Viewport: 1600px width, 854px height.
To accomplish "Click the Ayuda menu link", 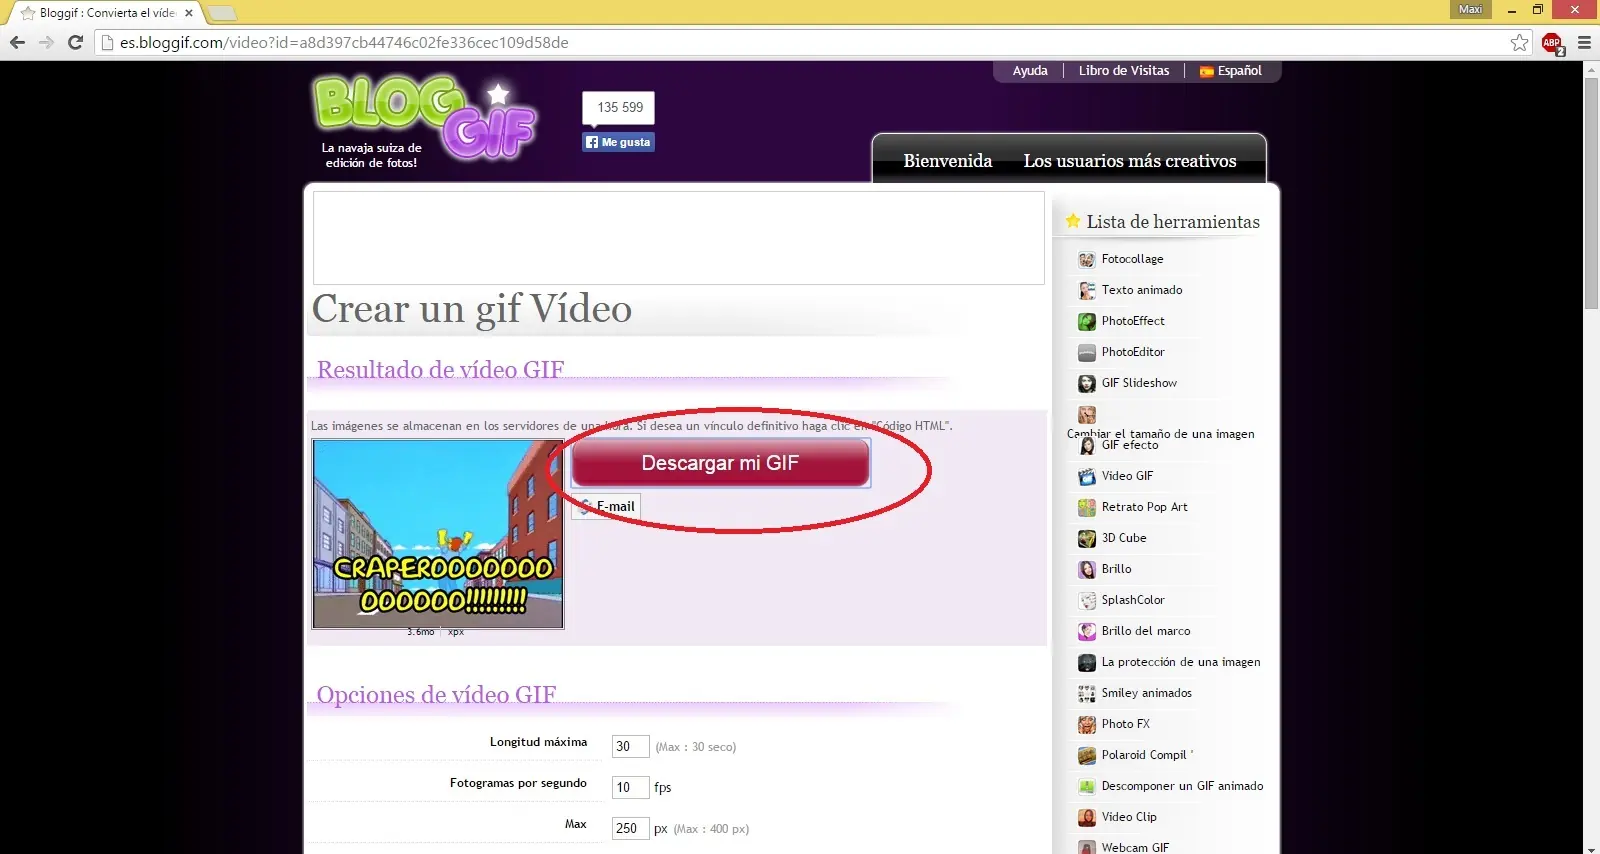I will [1030, 71].
